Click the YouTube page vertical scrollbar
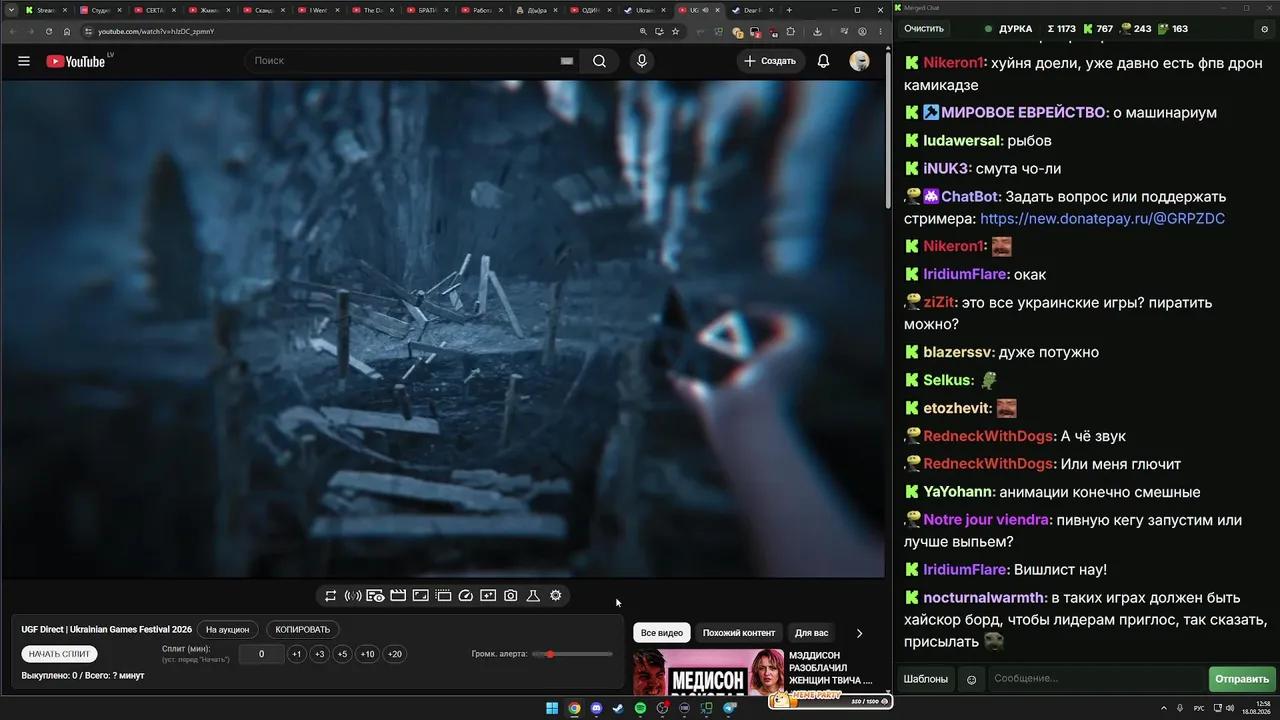 pyautogui.click(x=888, y=130)
